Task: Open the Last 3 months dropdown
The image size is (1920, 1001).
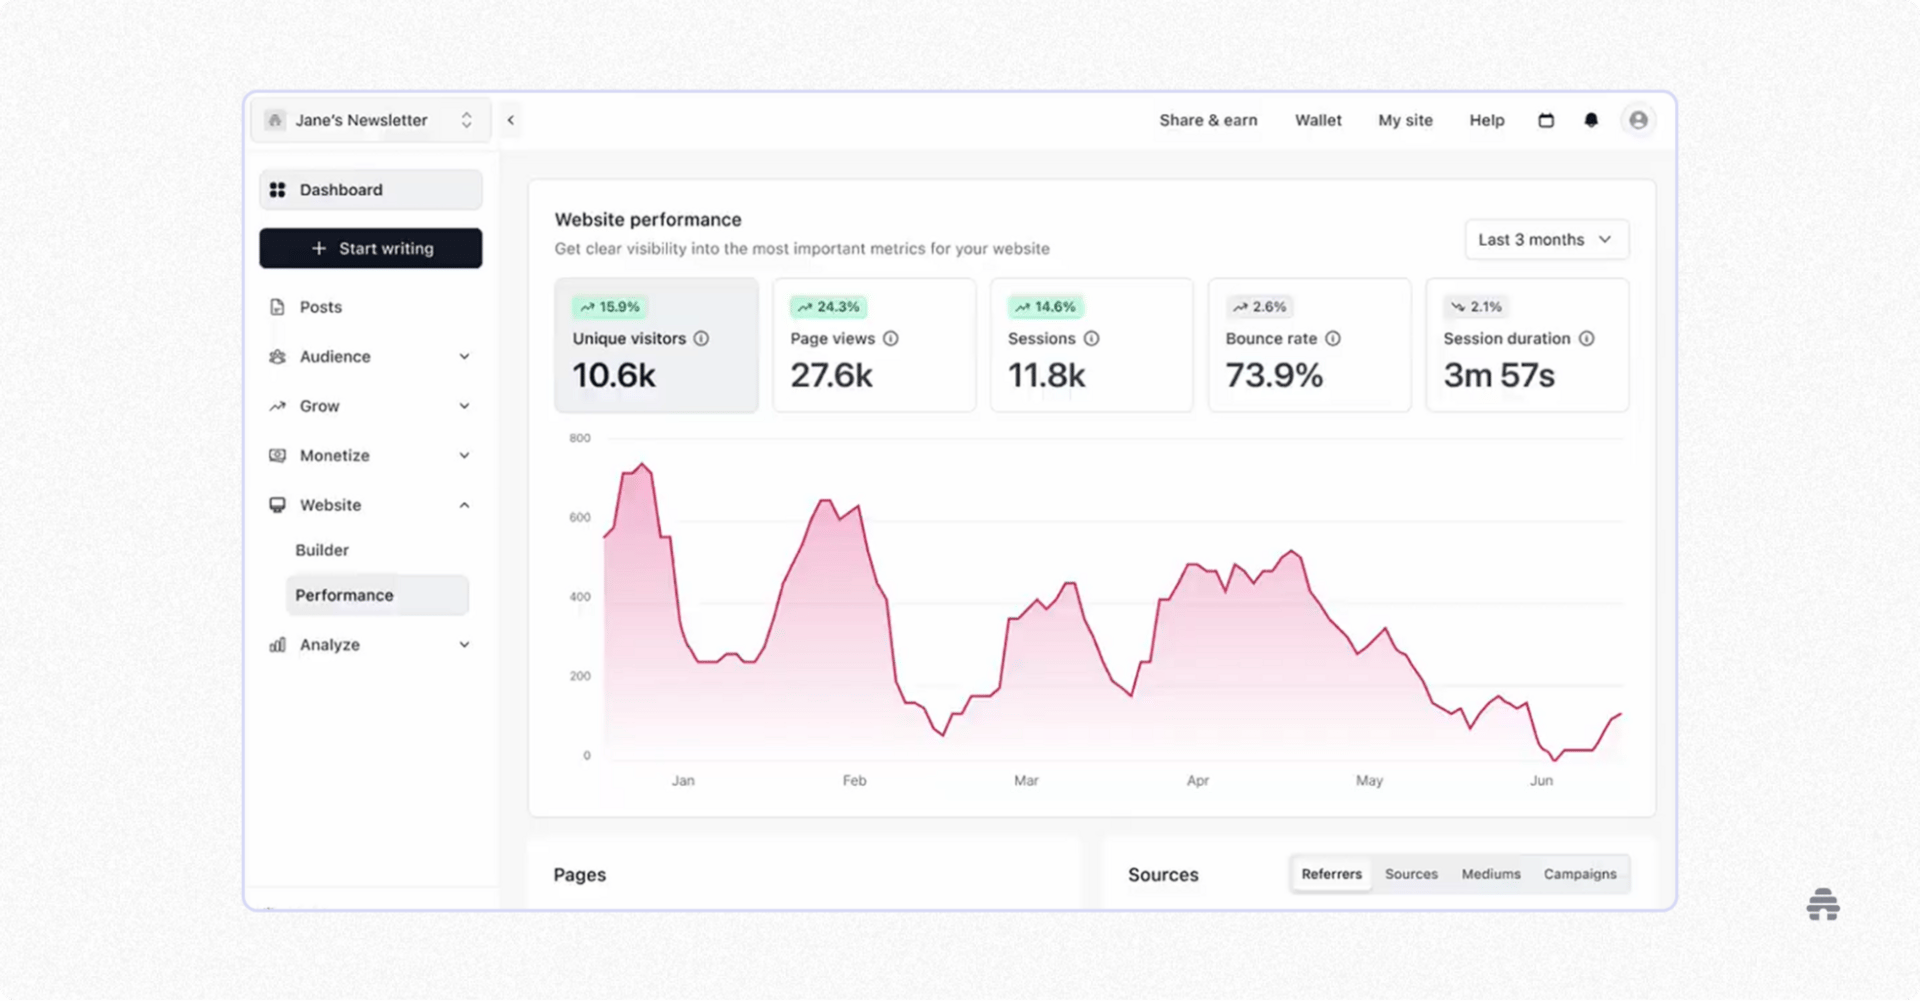Action: pos(1546,240)
